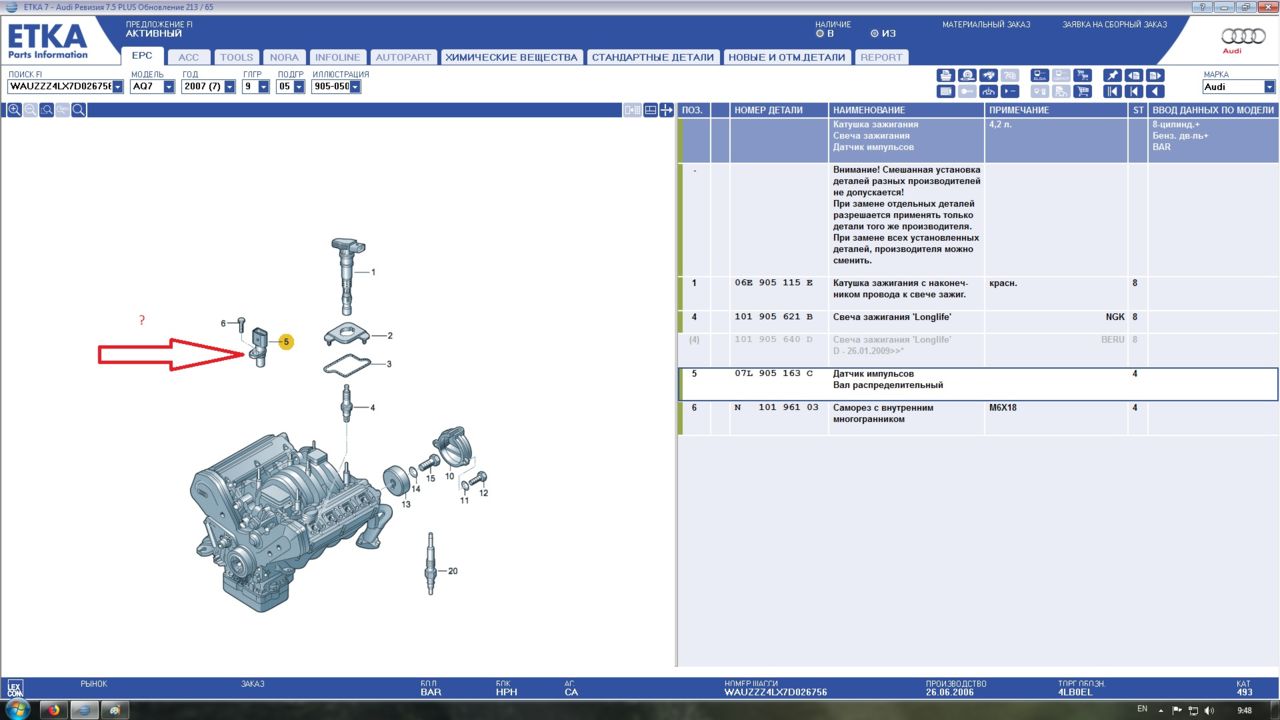Click the last magnifier icon above illustration
Screen dimensions: 1280x720
tap(78, 110)
